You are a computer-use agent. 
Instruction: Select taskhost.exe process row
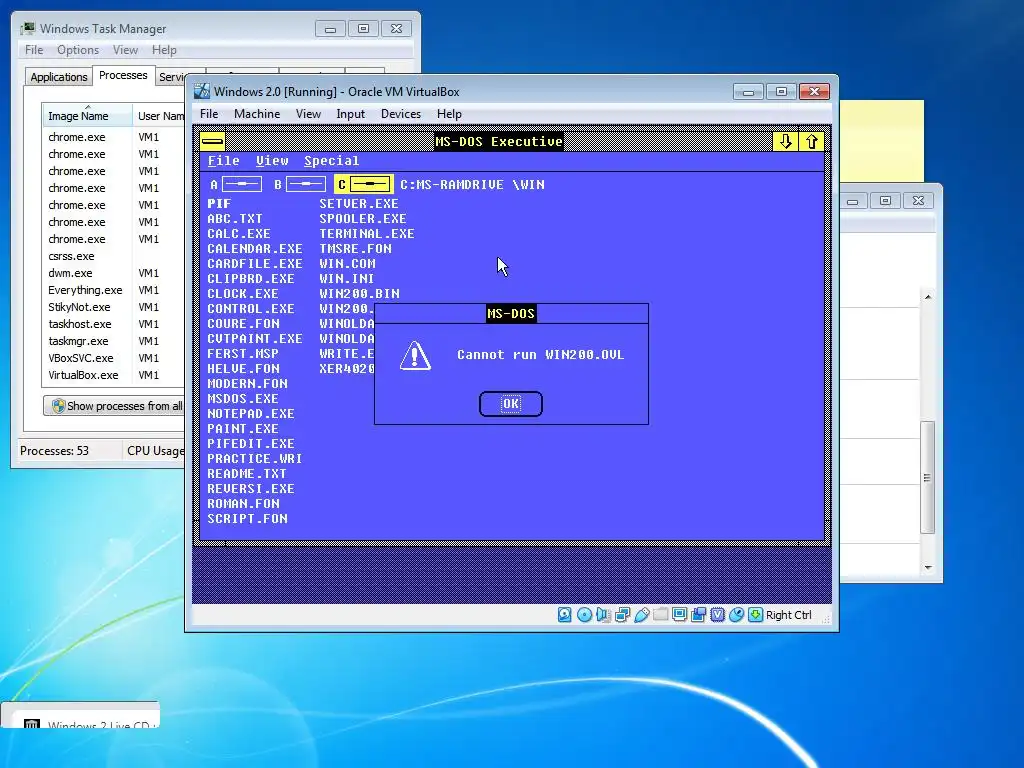[x=115, y=324]
